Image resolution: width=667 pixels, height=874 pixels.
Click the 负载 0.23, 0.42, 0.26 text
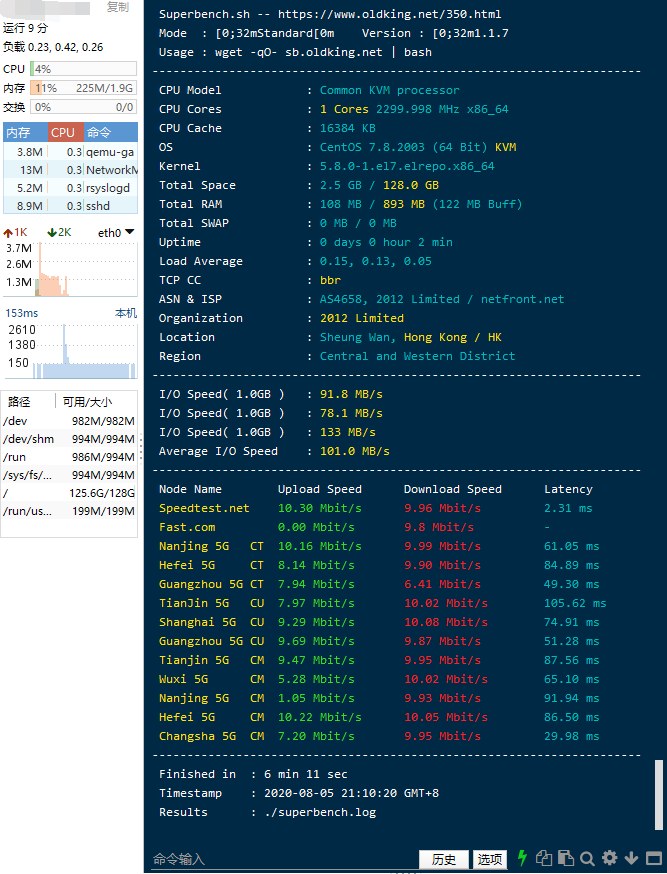[53, 47]
